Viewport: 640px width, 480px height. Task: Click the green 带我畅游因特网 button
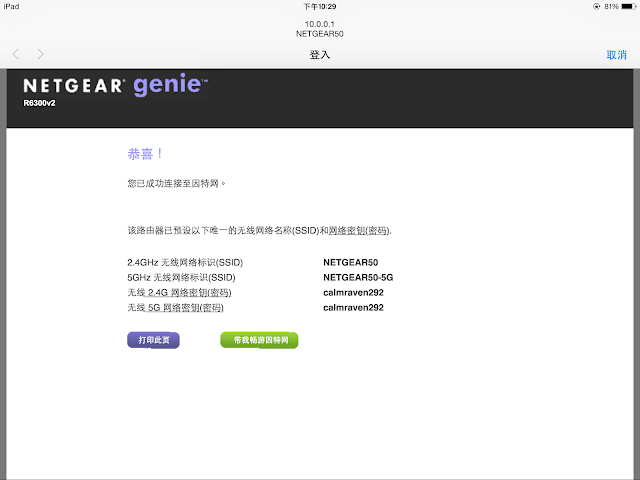[259, 340]
